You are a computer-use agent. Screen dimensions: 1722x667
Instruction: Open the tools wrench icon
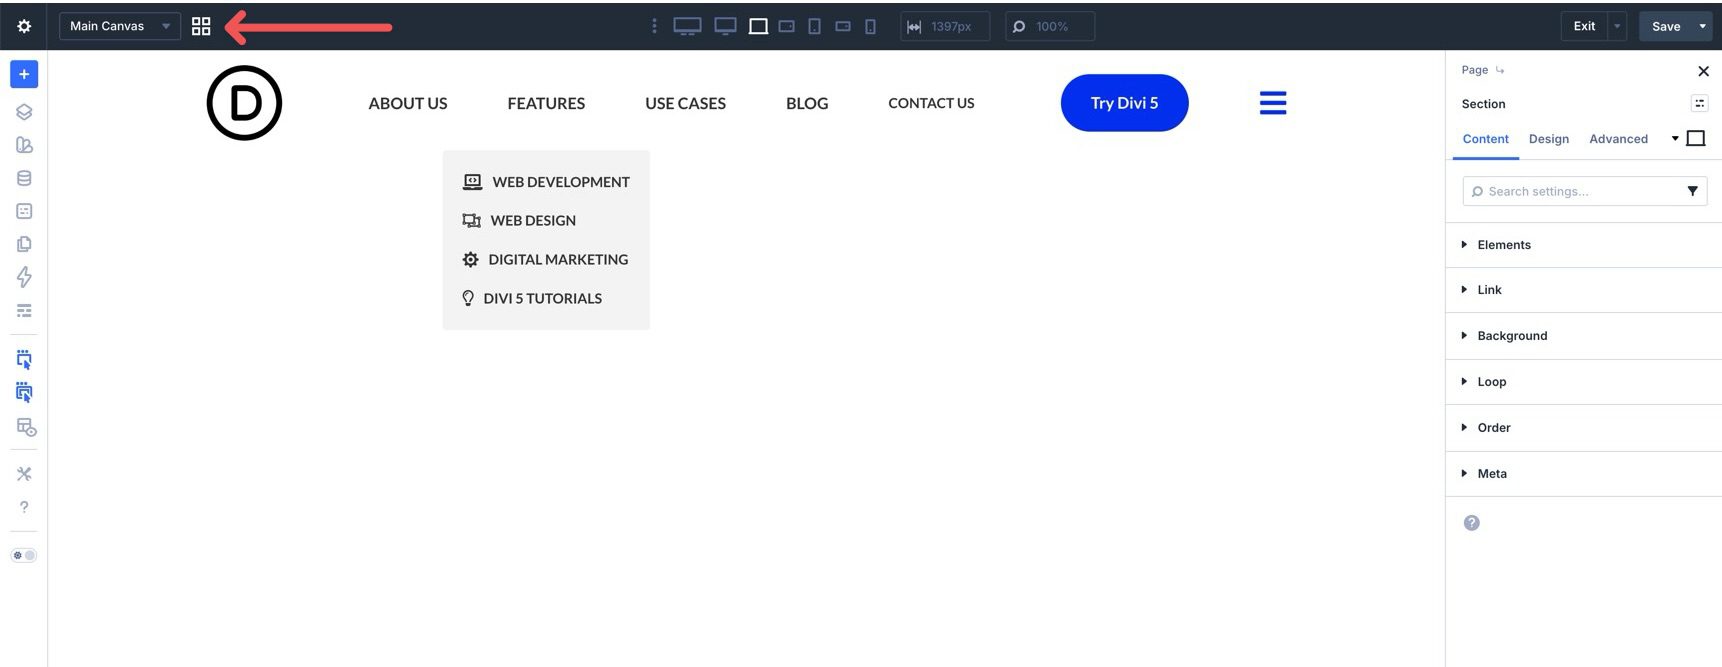click(24, 474)
